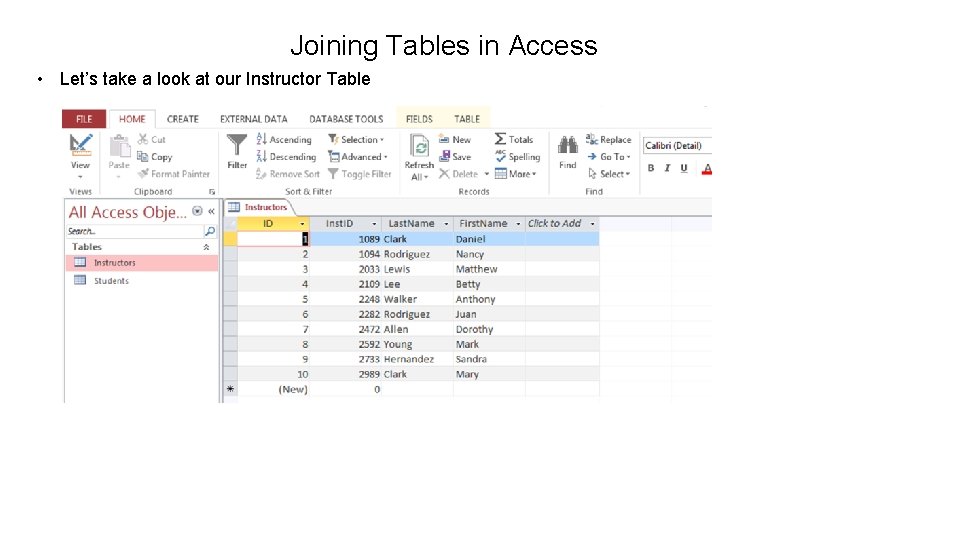Click the View icon in Views group
Image resolution: width=960 pixels, height=540 pixels.
click(x=80, y=145)
